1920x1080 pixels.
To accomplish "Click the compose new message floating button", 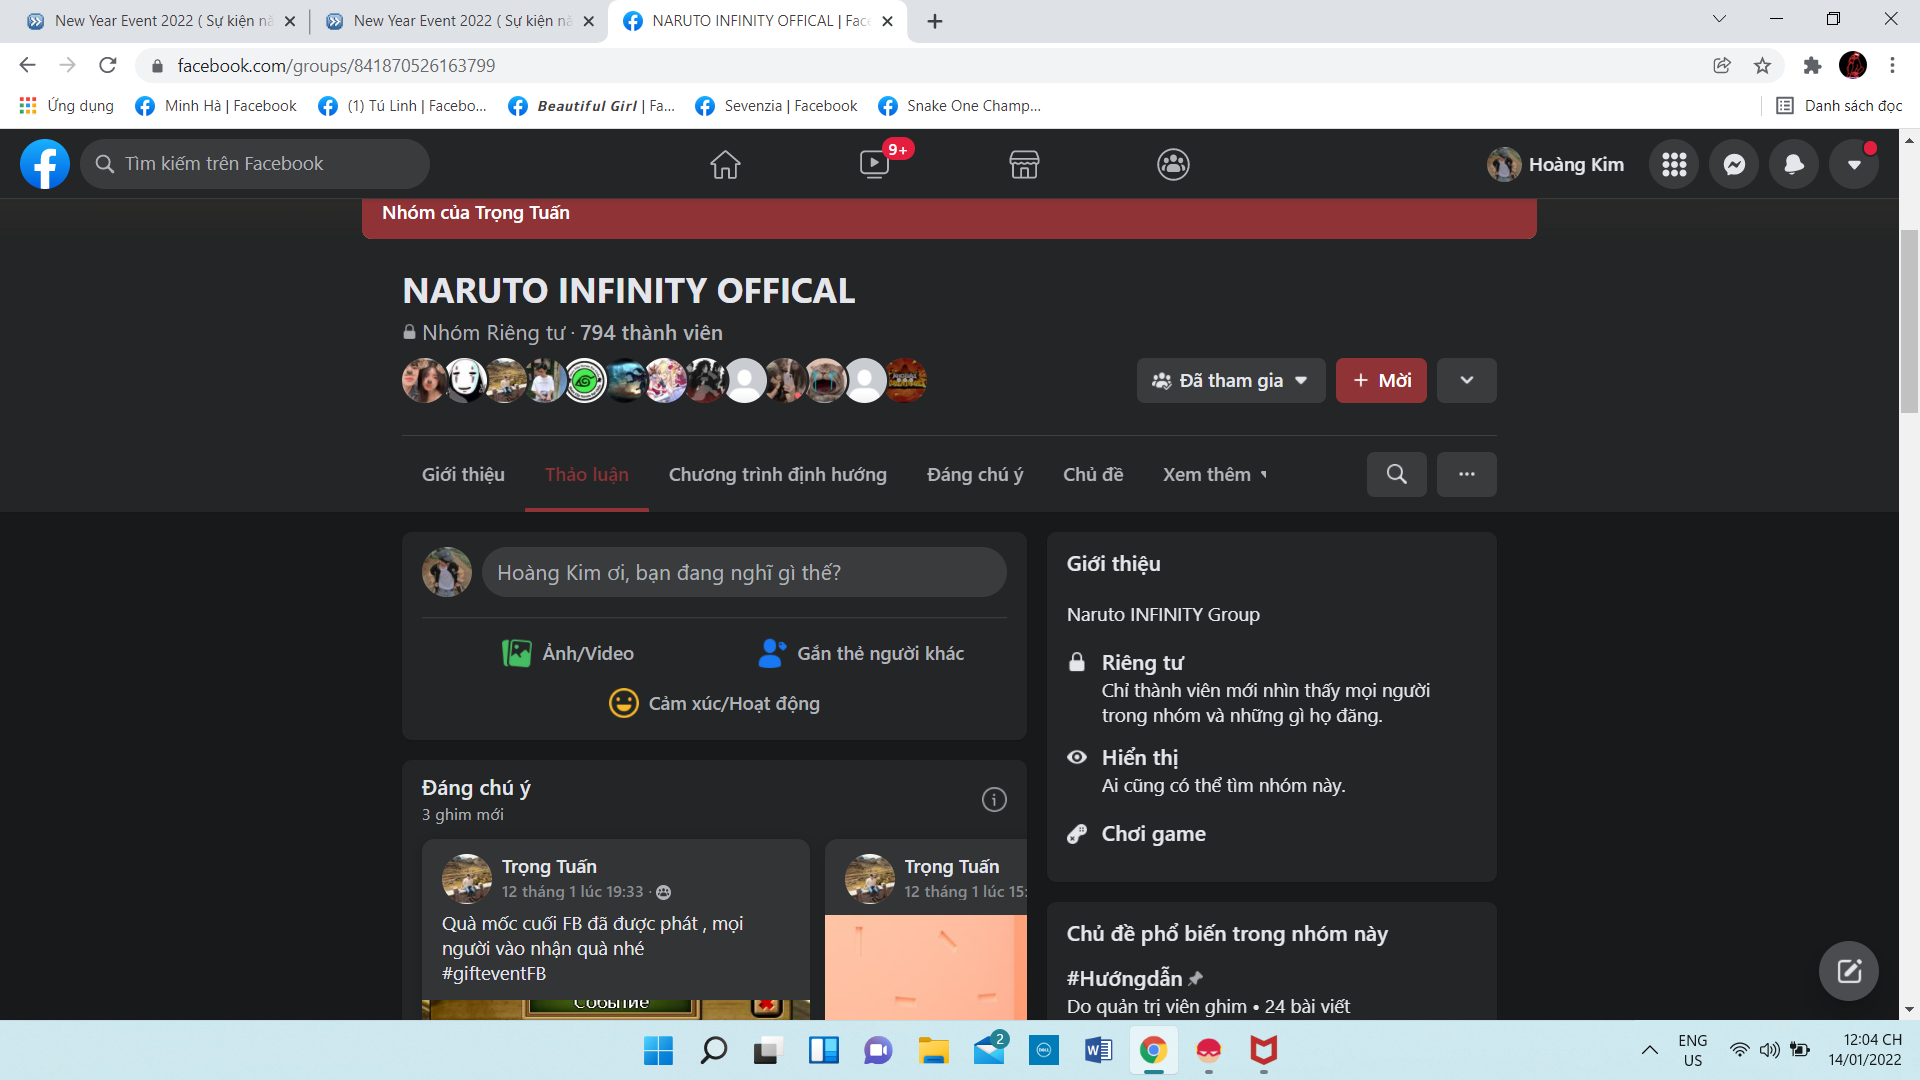I will click(1848, 971).
